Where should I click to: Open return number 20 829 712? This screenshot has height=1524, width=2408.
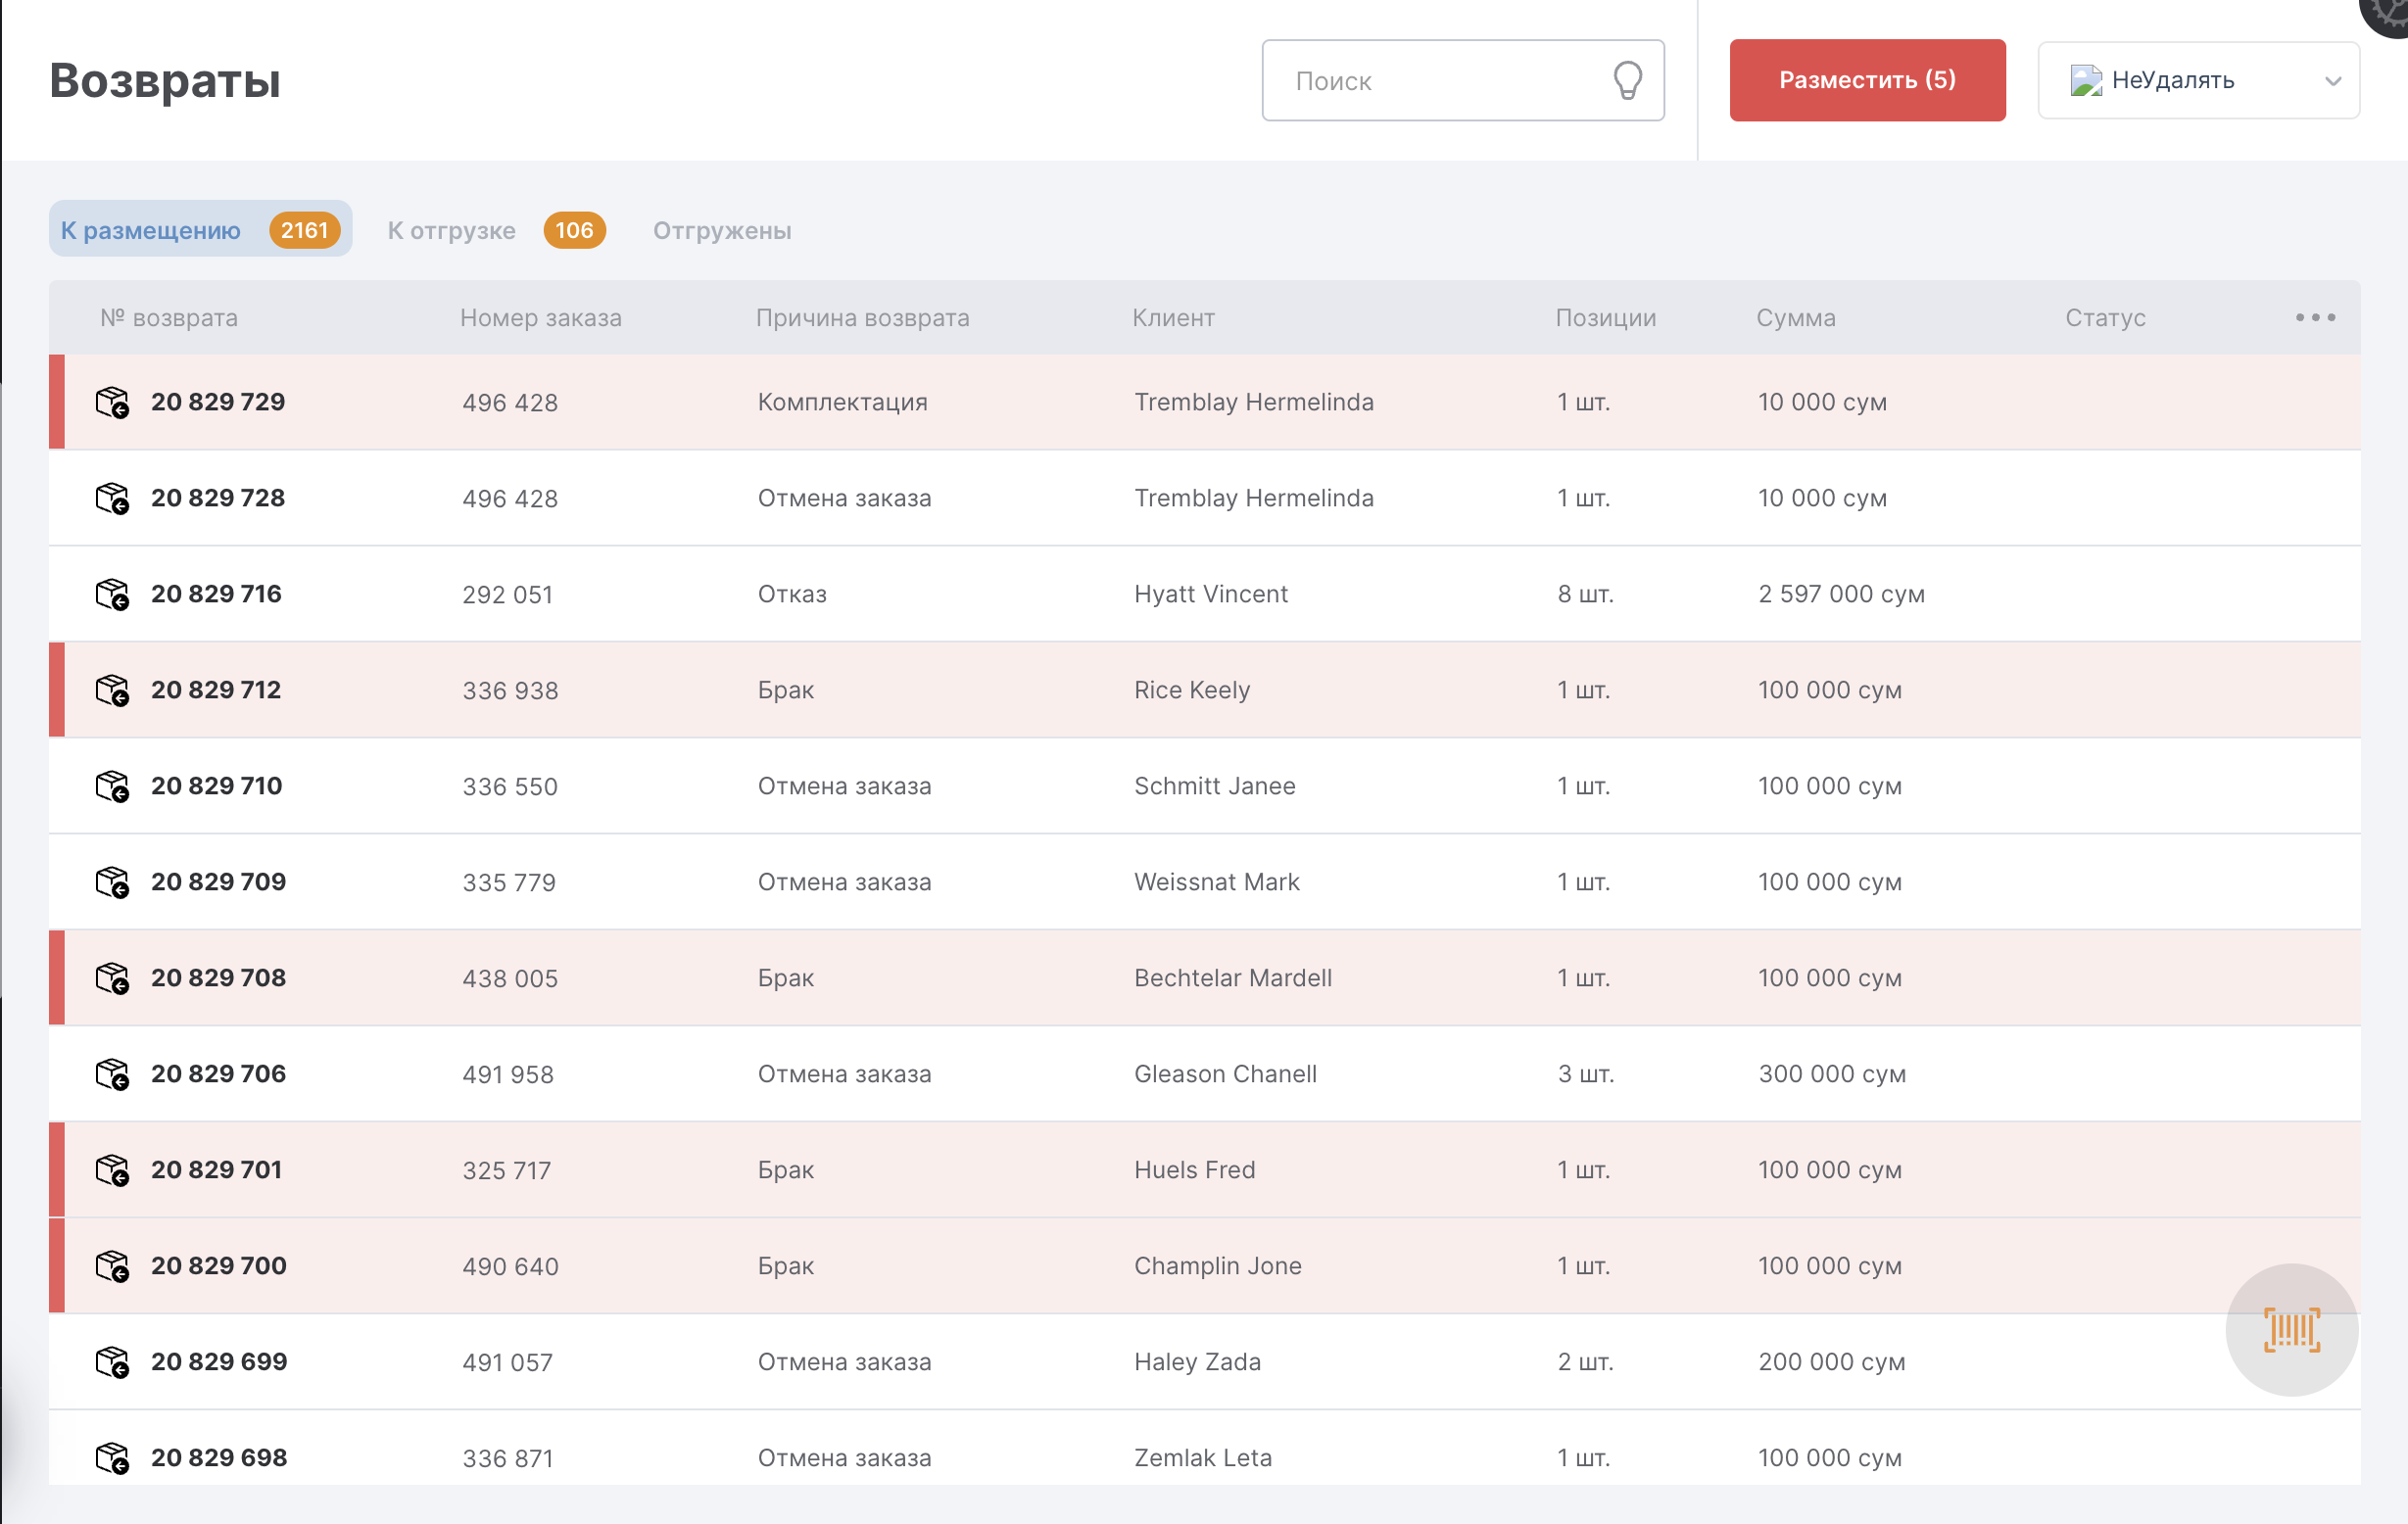tap(216, 690)
